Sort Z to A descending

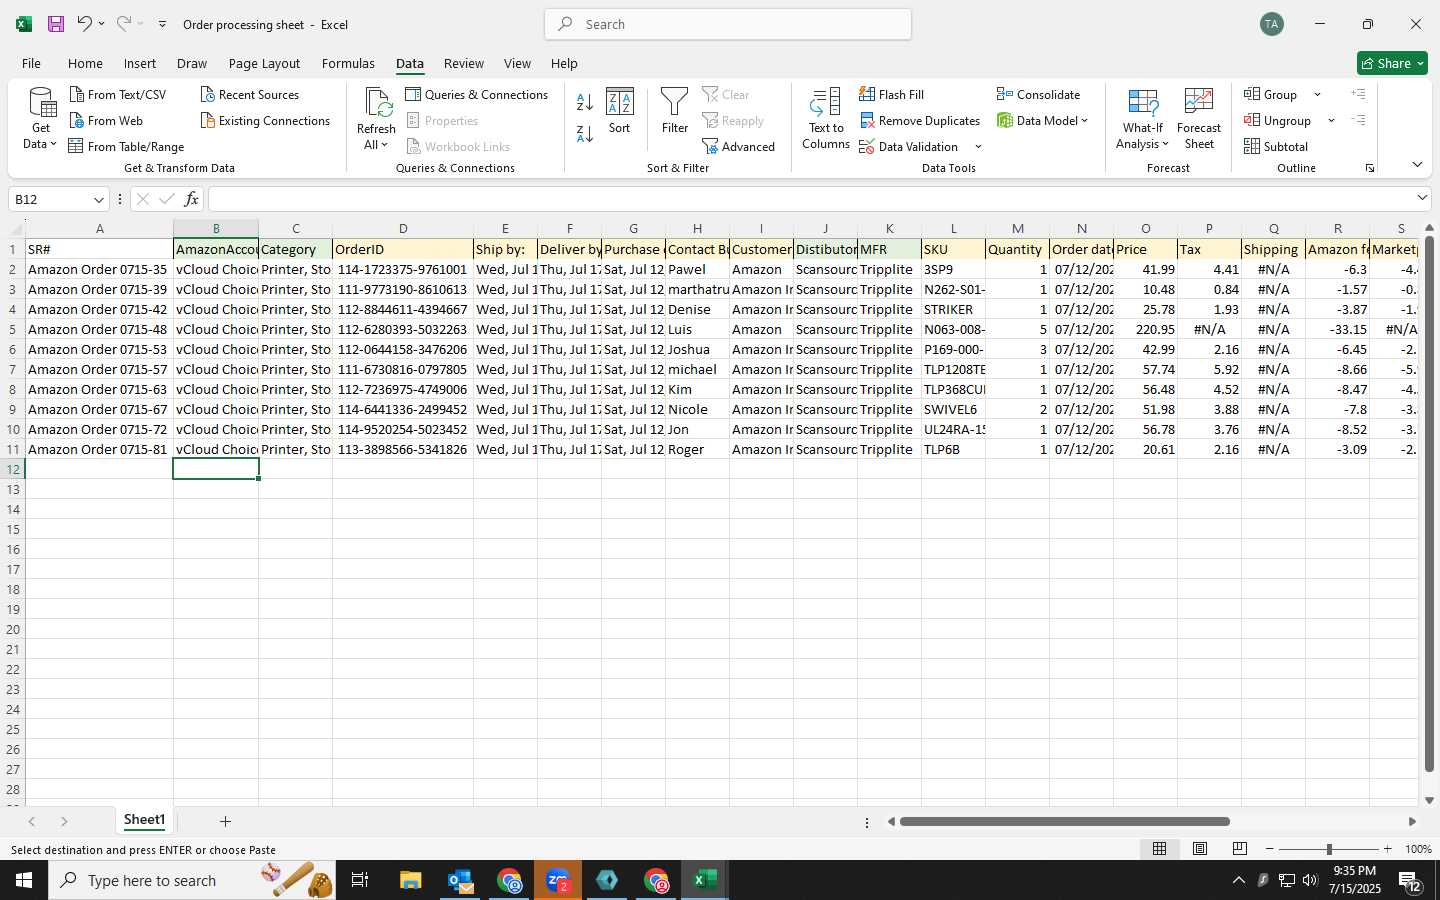(585, 133)
